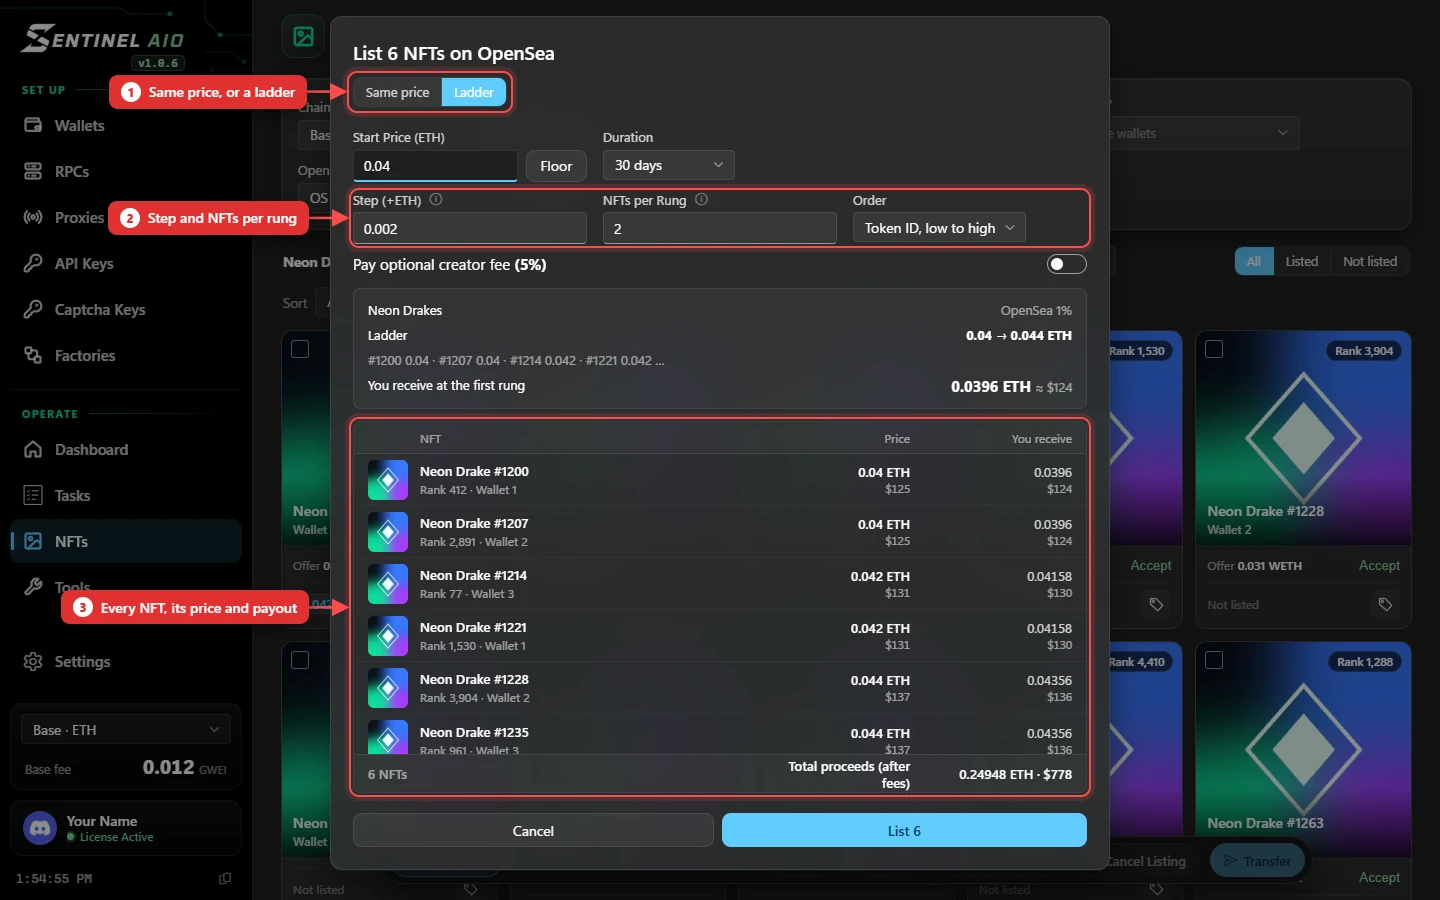The image size is (1440, 900).
Task: Click the '1:54:55 PM' clock
Action: [54, 878]
